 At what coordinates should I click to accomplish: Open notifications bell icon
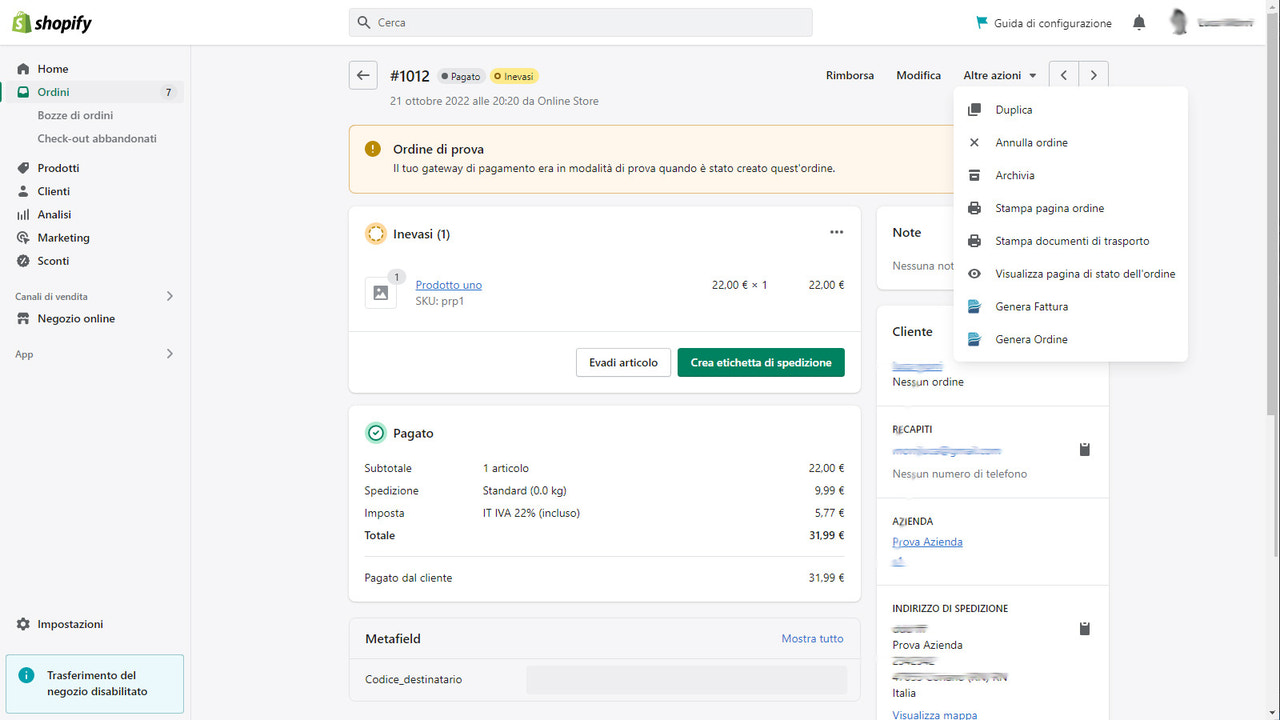[x=1139, y=22]
